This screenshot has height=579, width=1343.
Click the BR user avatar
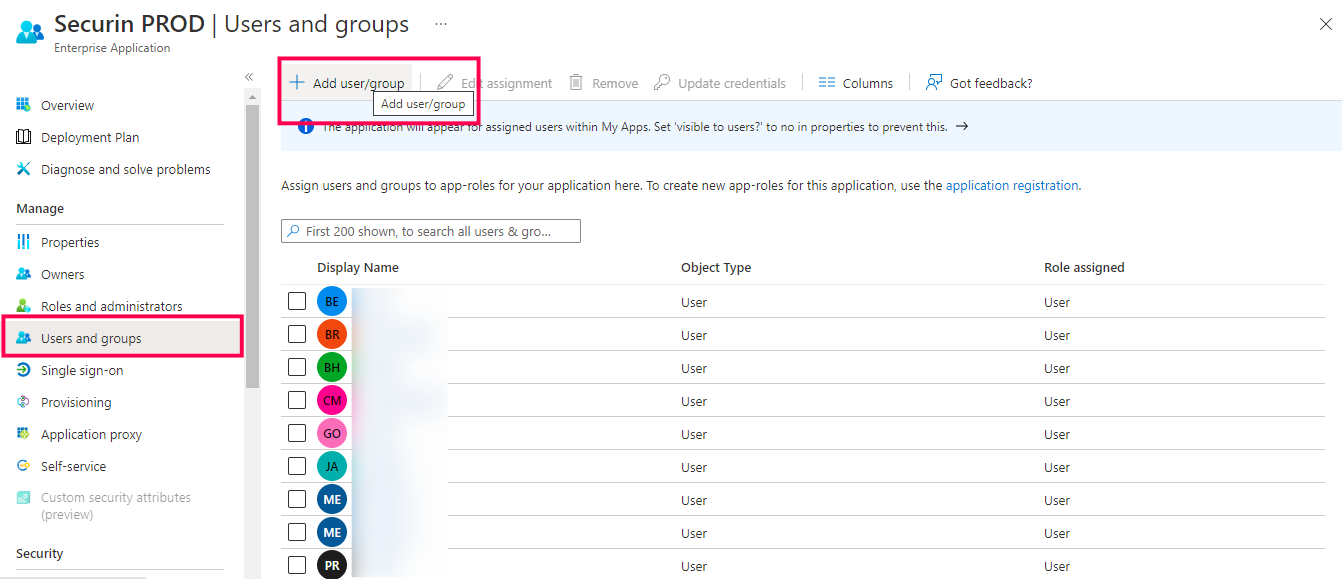[x=332, y=335]
